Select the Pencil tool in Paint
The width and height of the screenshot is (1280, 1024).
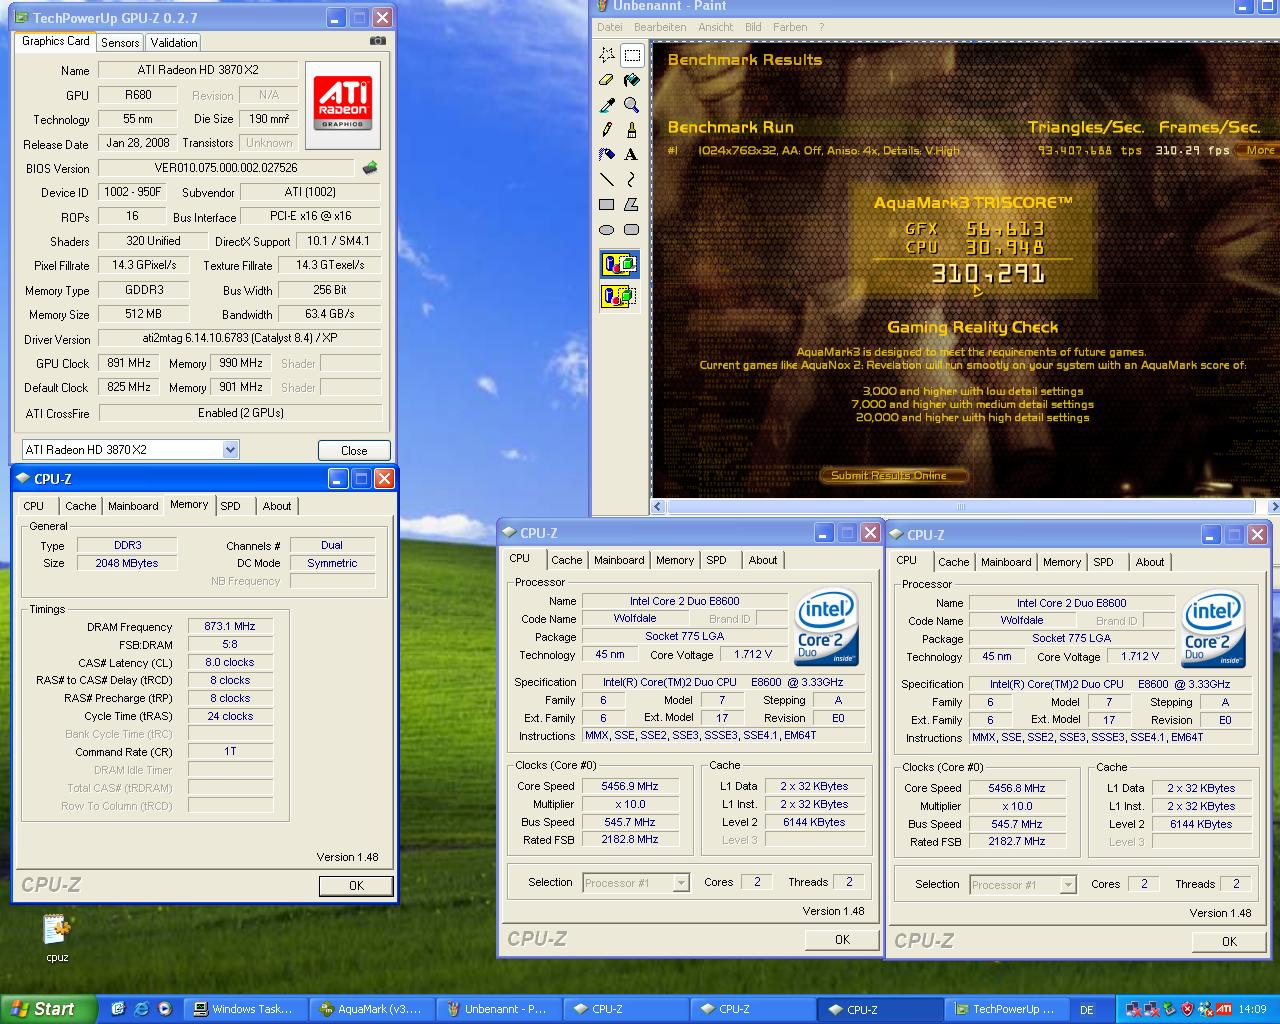coord(607,130)
